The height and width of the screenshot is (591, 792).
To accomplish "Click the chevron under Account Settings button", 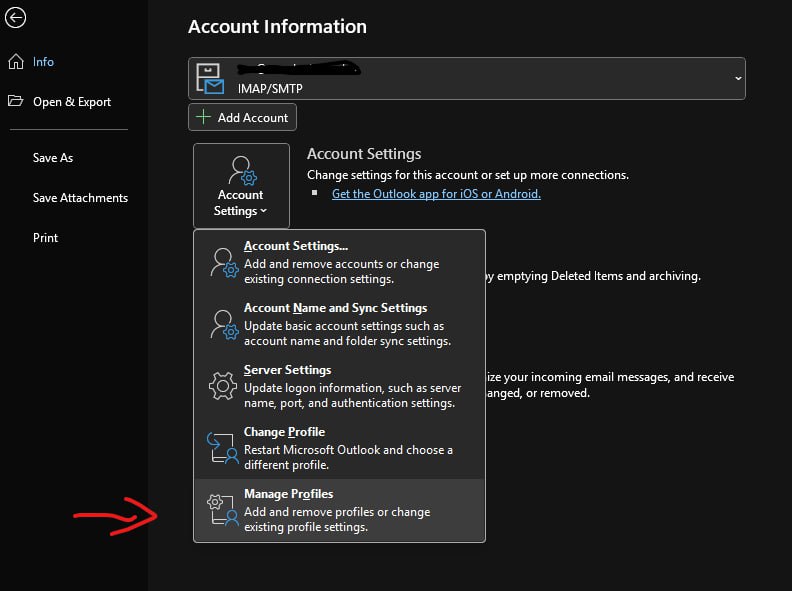I will point(264,211).
